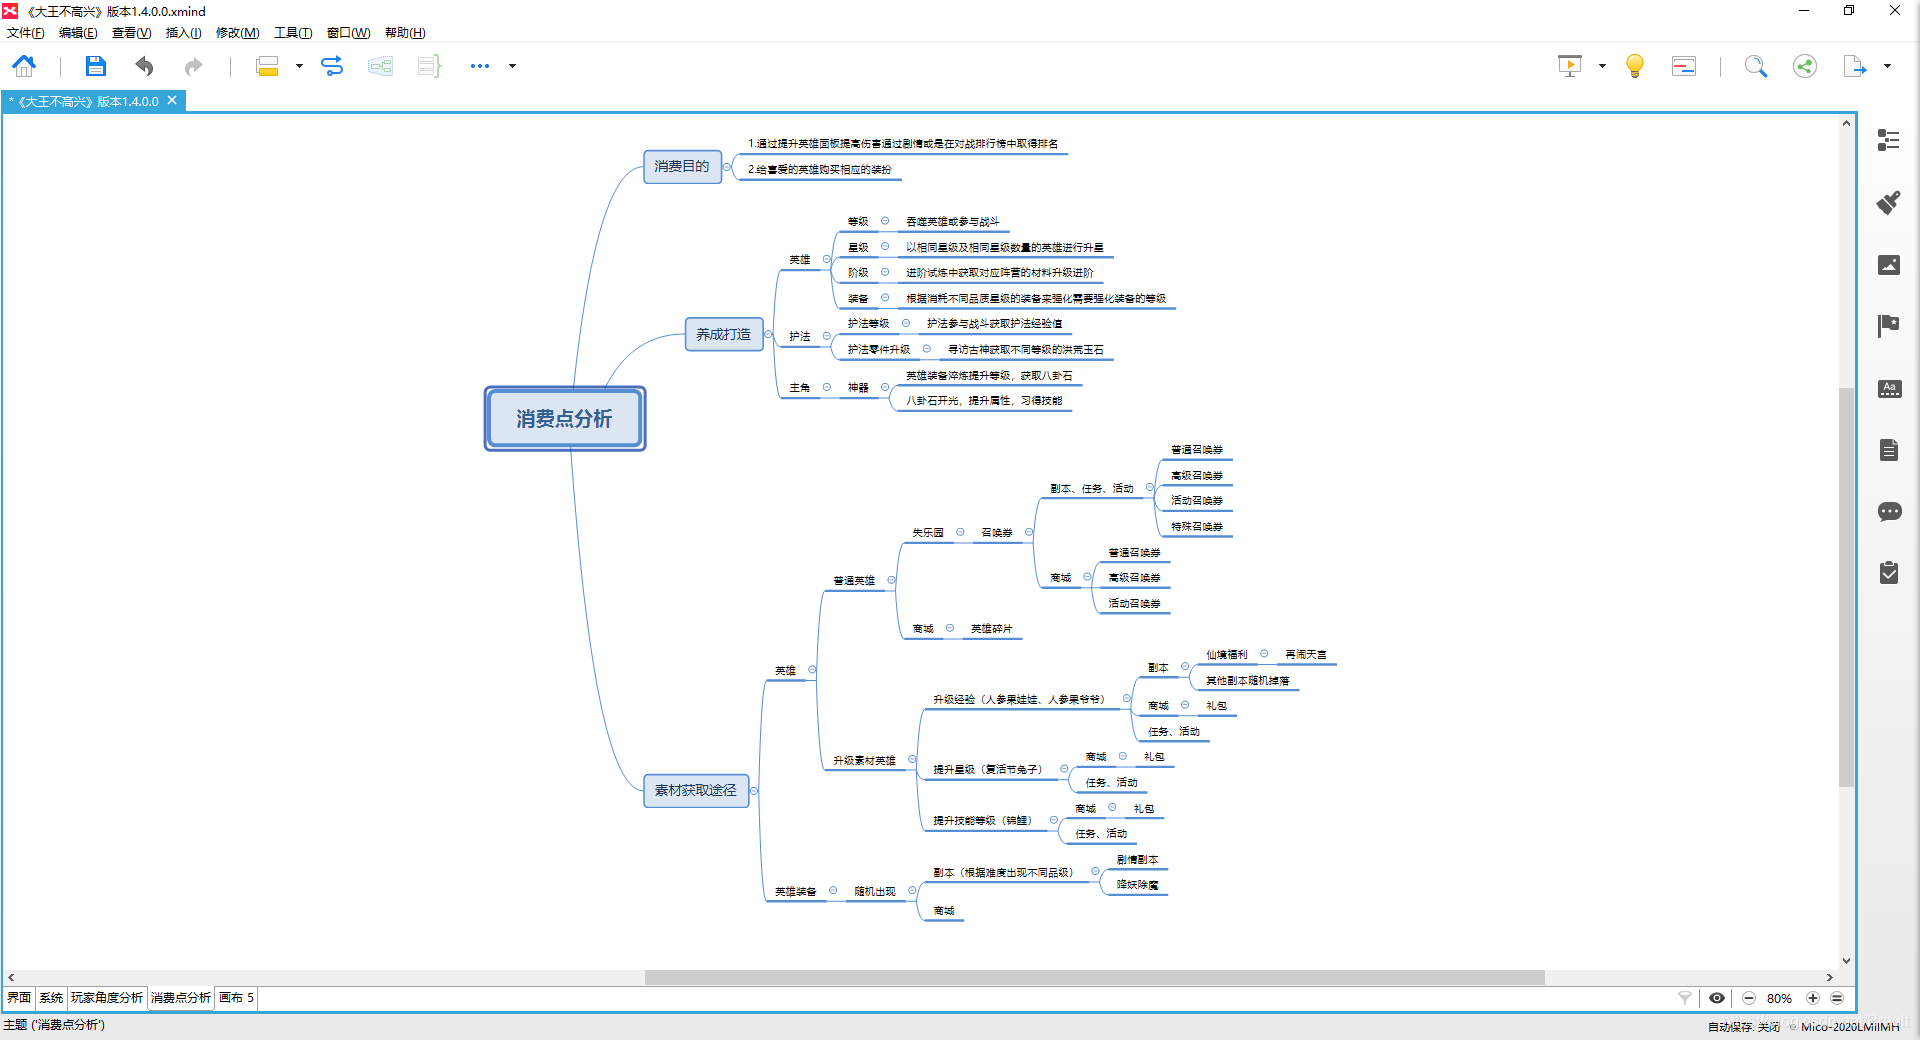Select the 消费目的 topic node
The height and width of the screenshot is (1040, 1920).
[682, 167]
